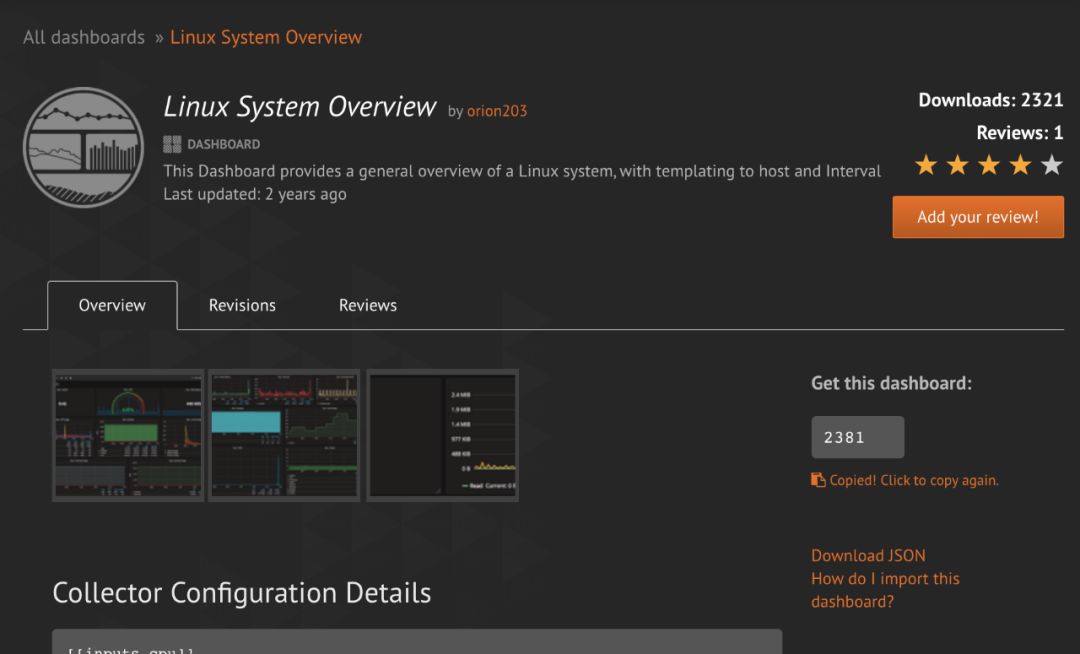Download the dashboard via Download JSON link

click(868, 555)
